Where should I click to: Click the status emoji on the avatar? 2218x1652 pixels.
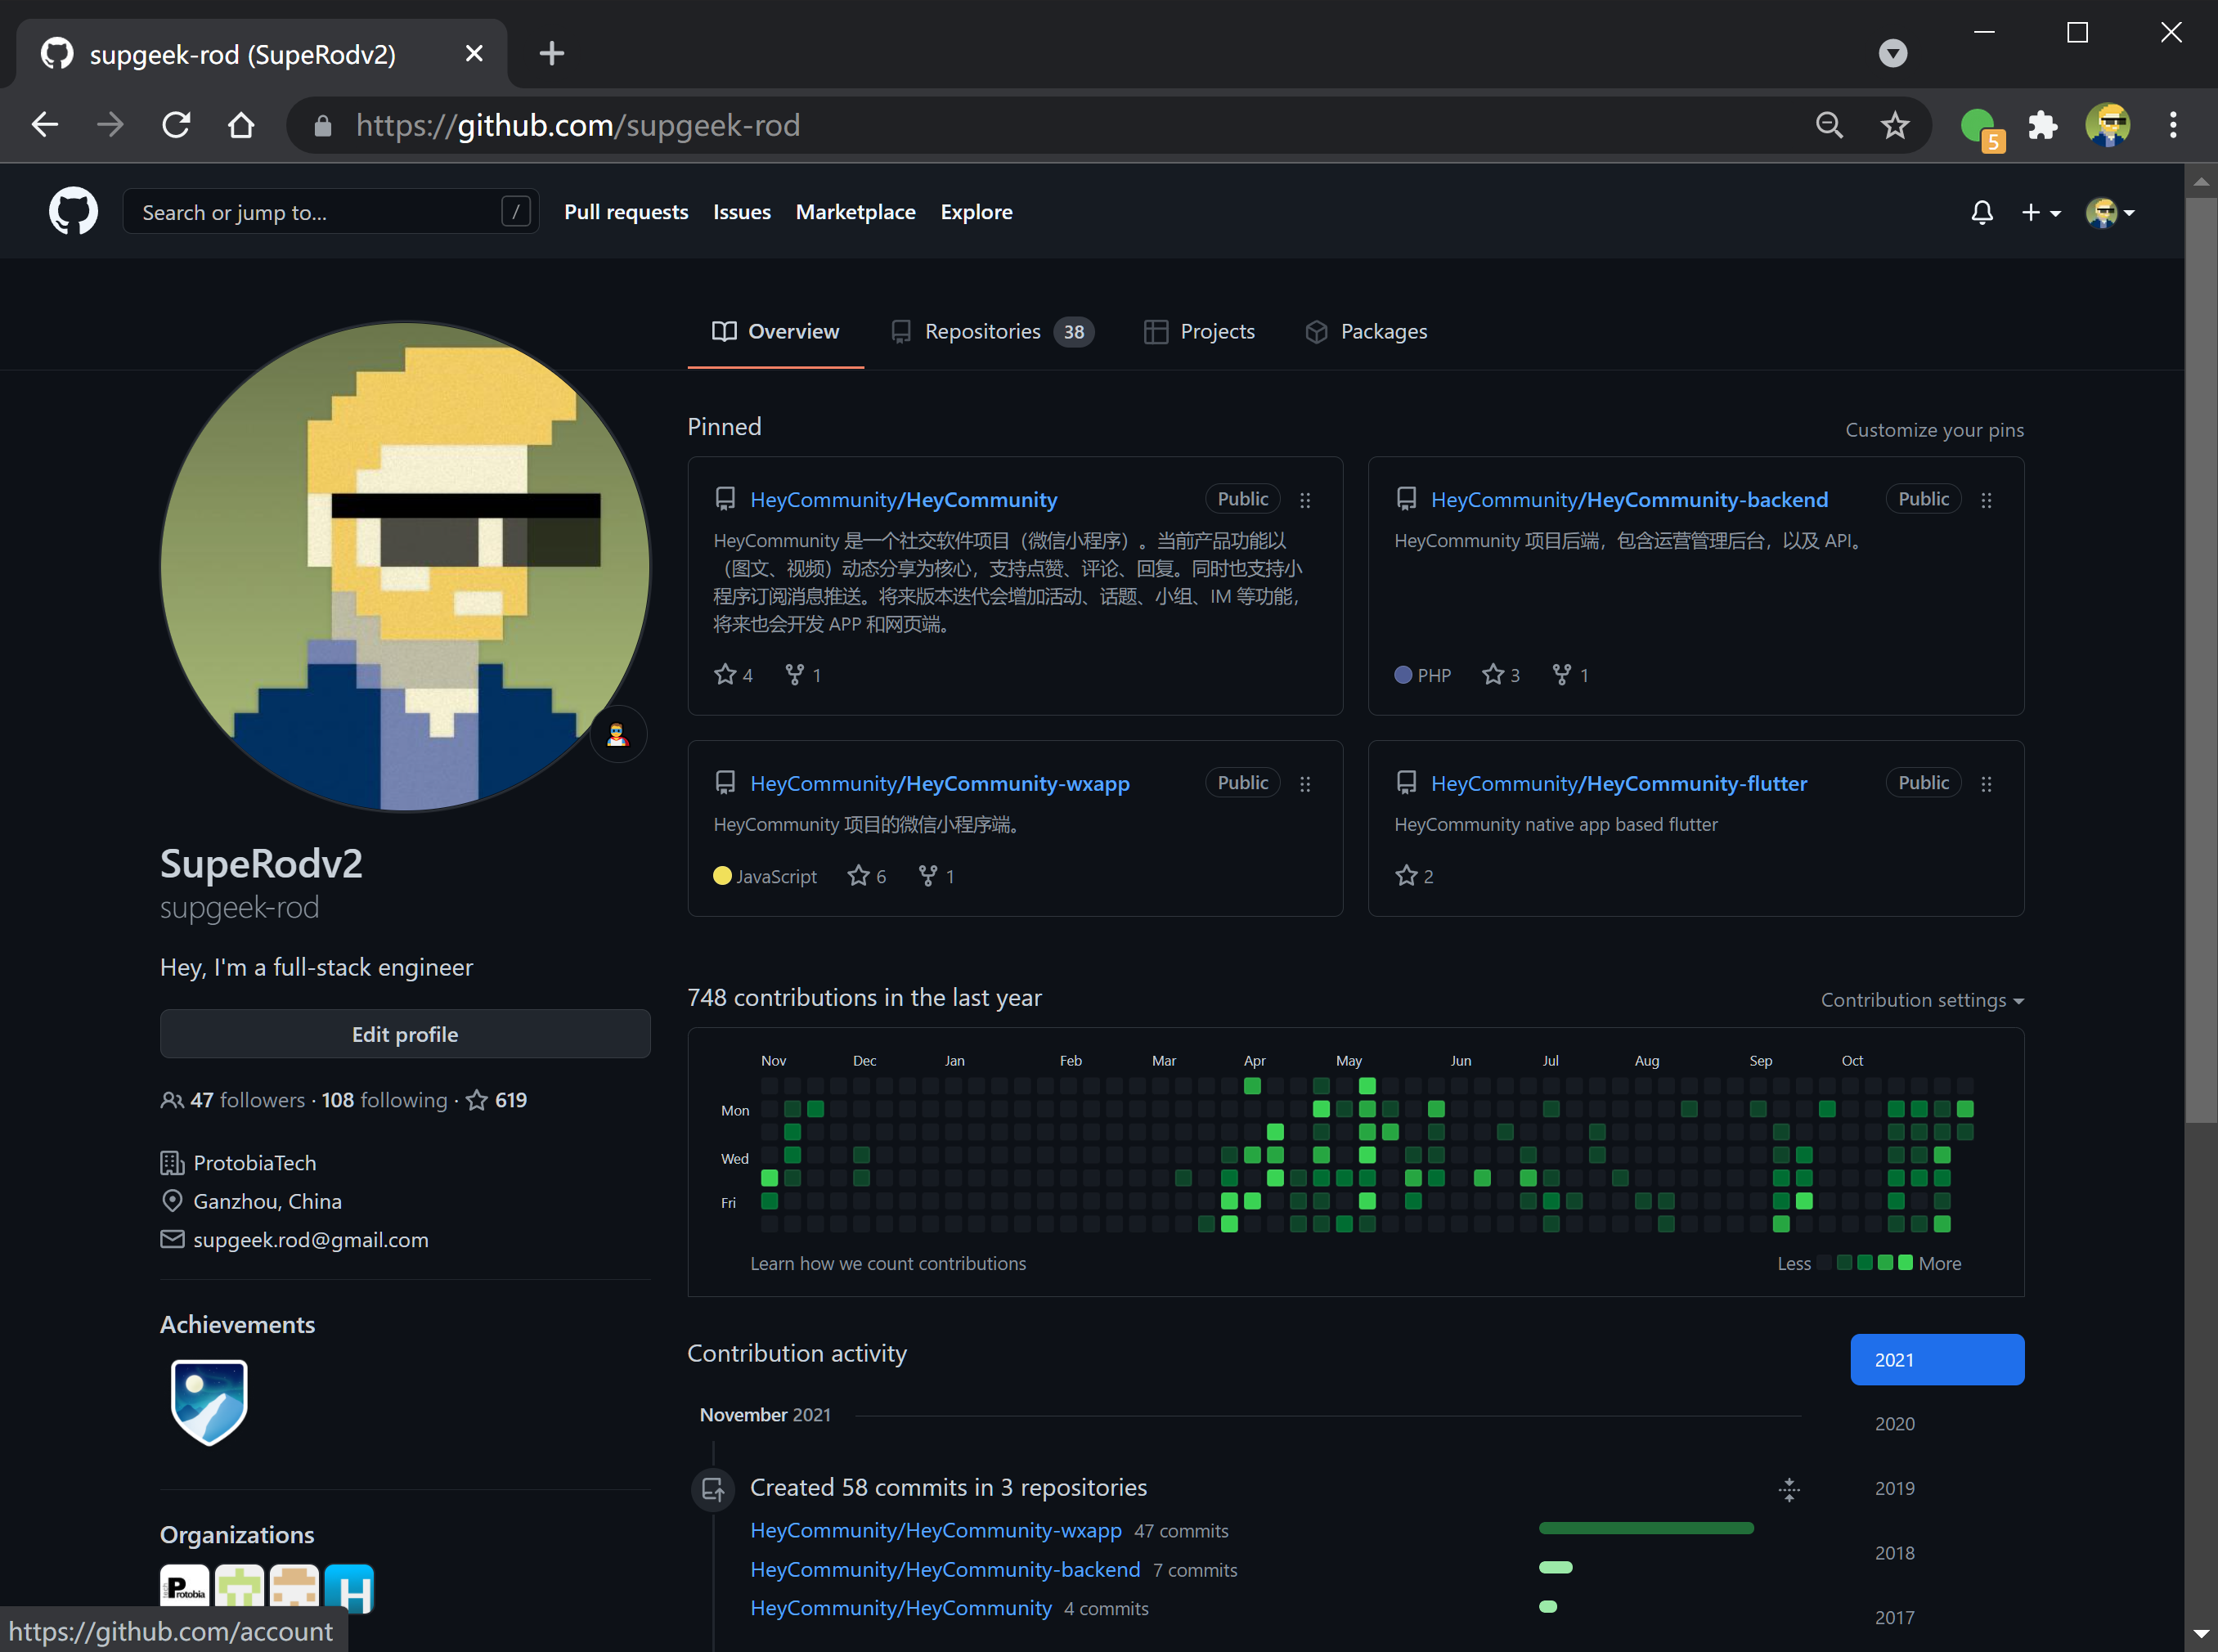[x=618, y=735]
